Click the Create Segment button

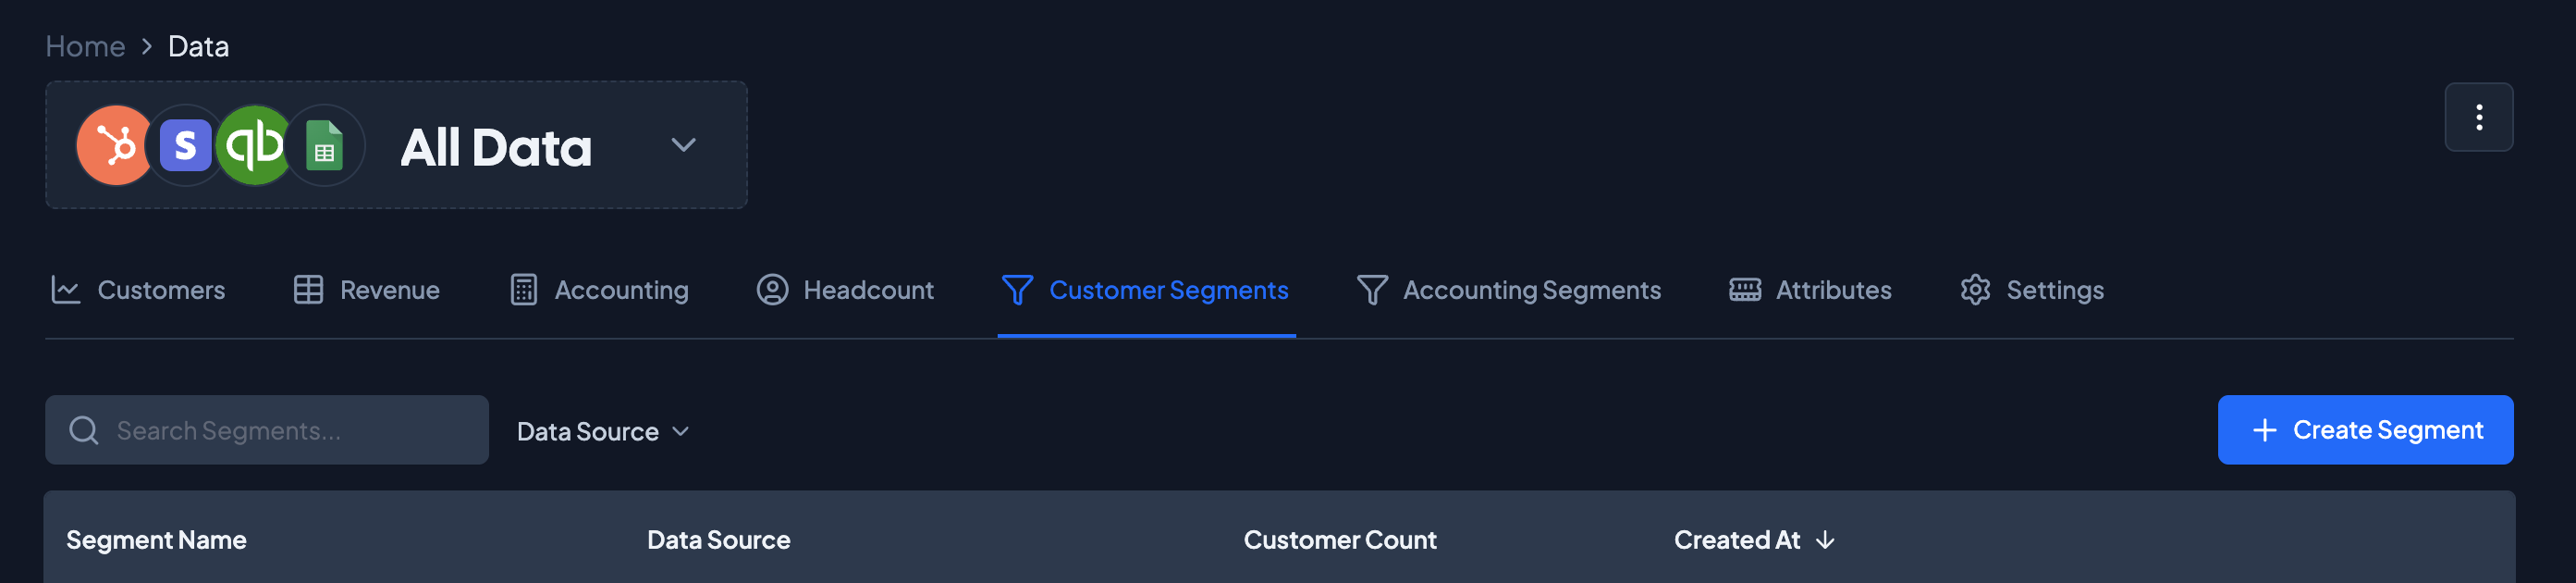tap(2365, 430)
